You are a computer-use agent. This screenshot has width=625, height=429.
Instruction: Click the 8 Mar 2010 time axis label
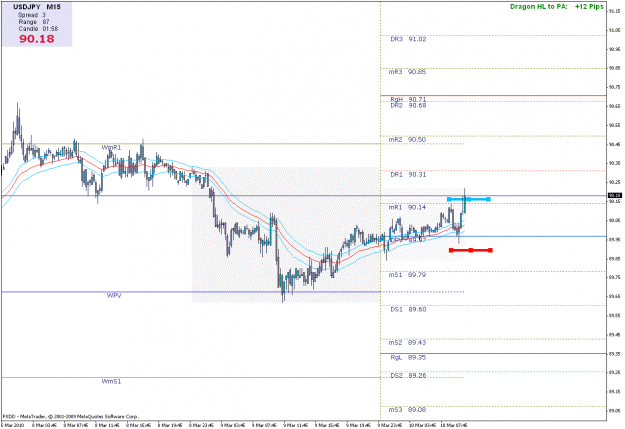pyautogui.click(x=13, y=425)
